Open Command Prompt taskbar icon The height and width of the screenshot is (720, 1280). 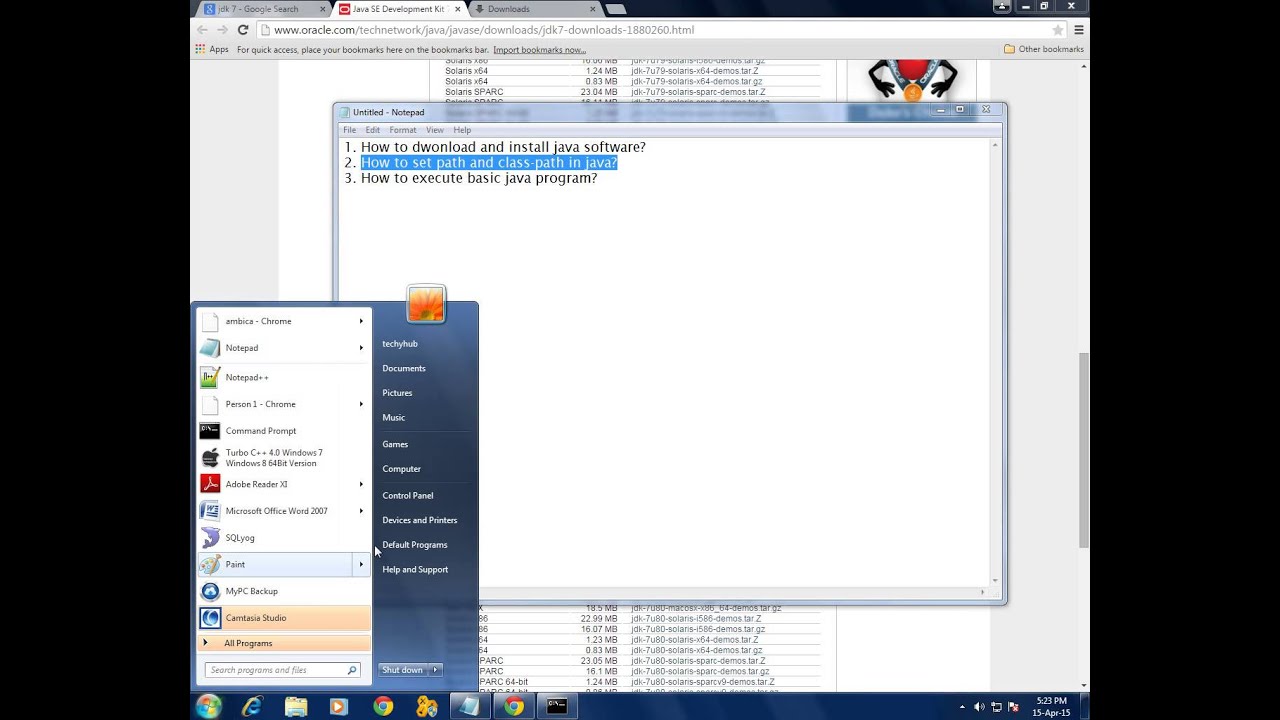557,706
